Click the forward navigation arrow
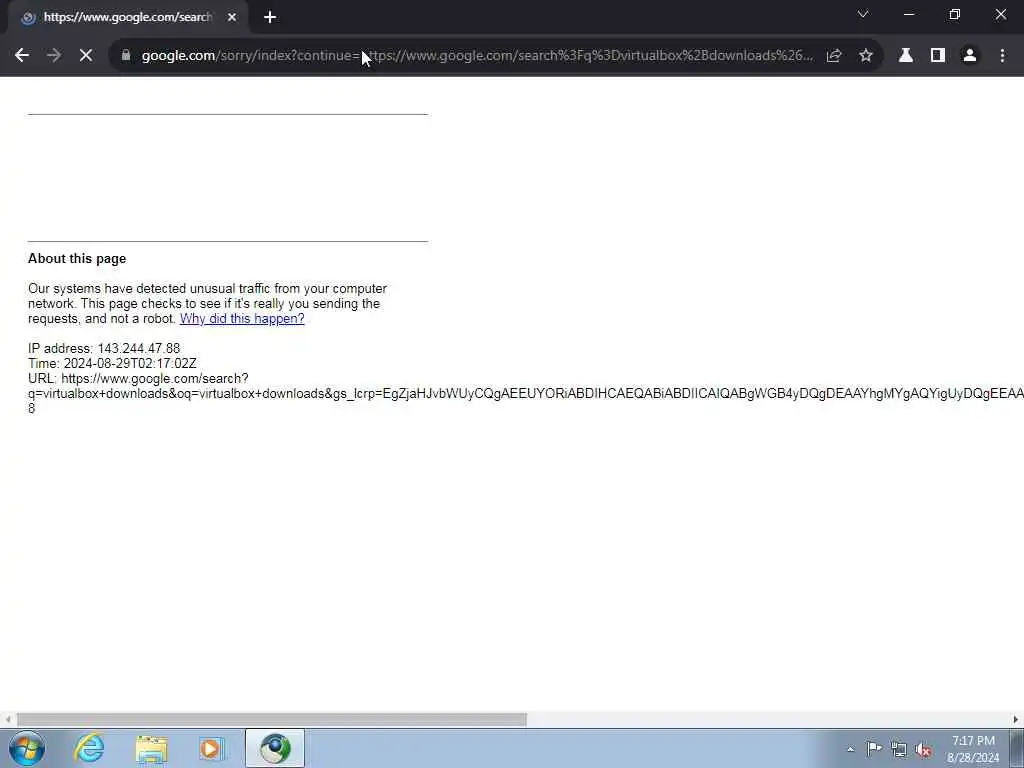This screenshot has width=1024, height=768. tap(54, 56)
